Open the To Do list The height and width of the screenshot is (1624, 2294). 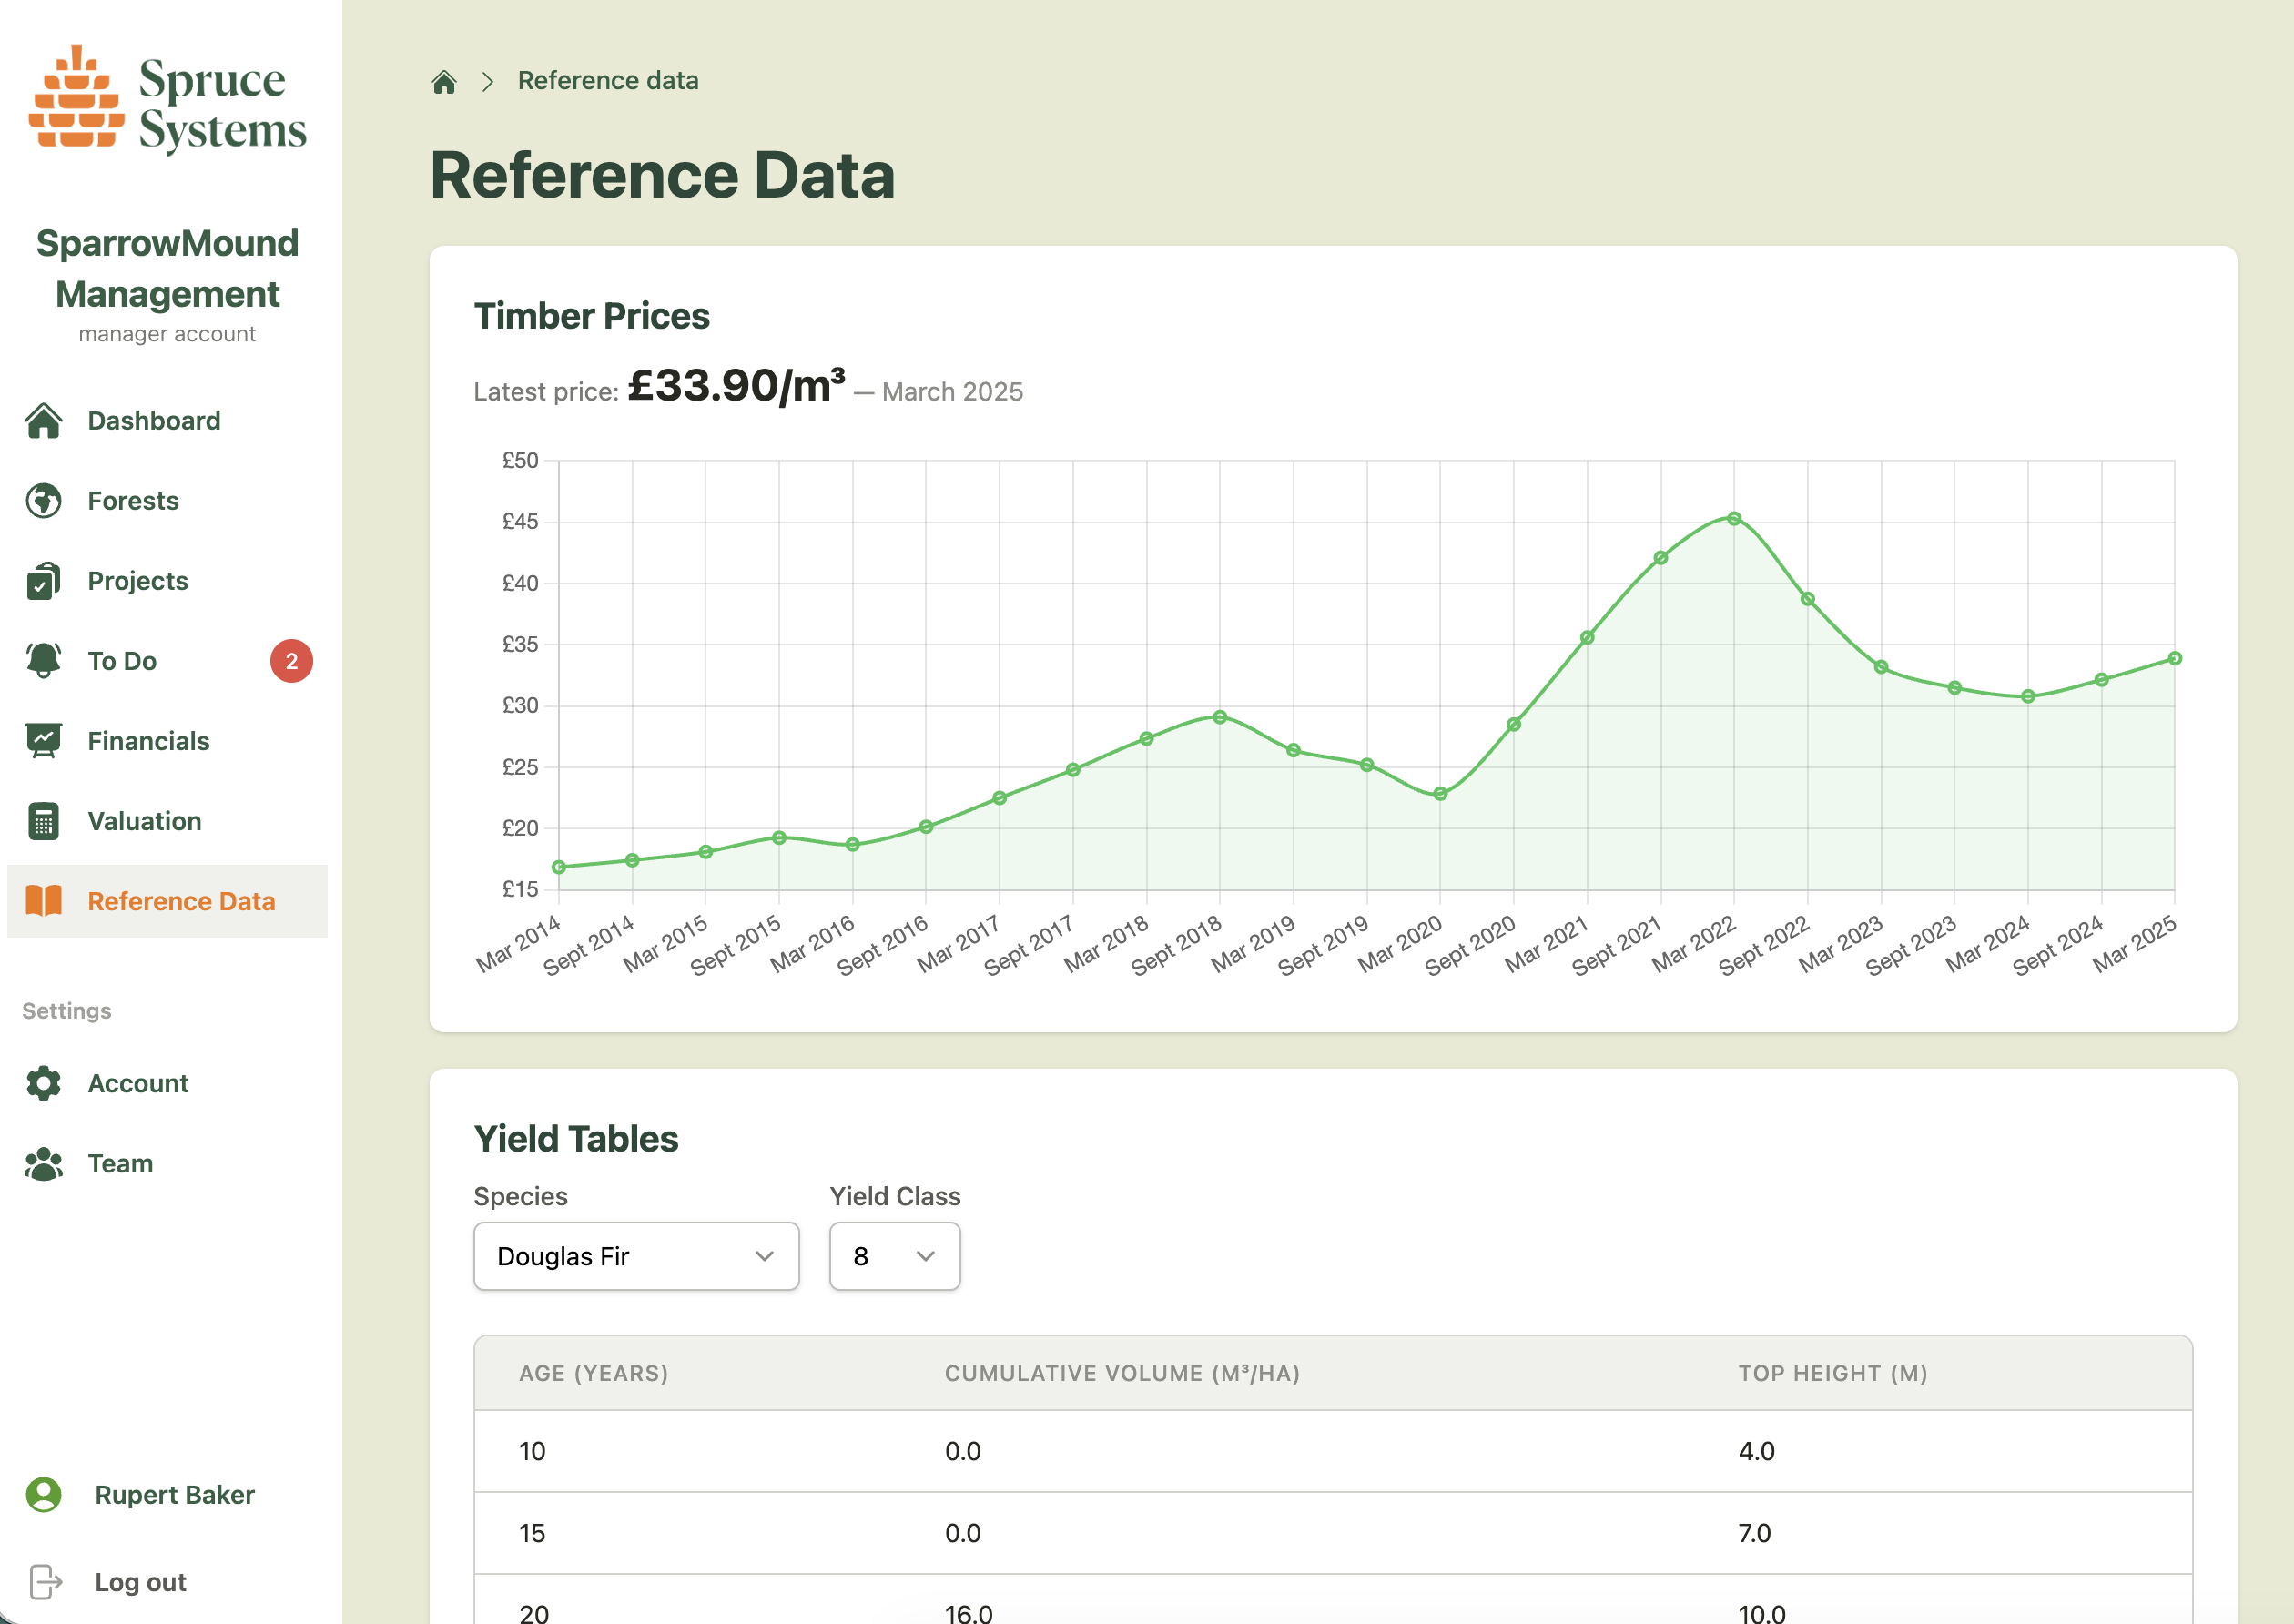[167, 661]
